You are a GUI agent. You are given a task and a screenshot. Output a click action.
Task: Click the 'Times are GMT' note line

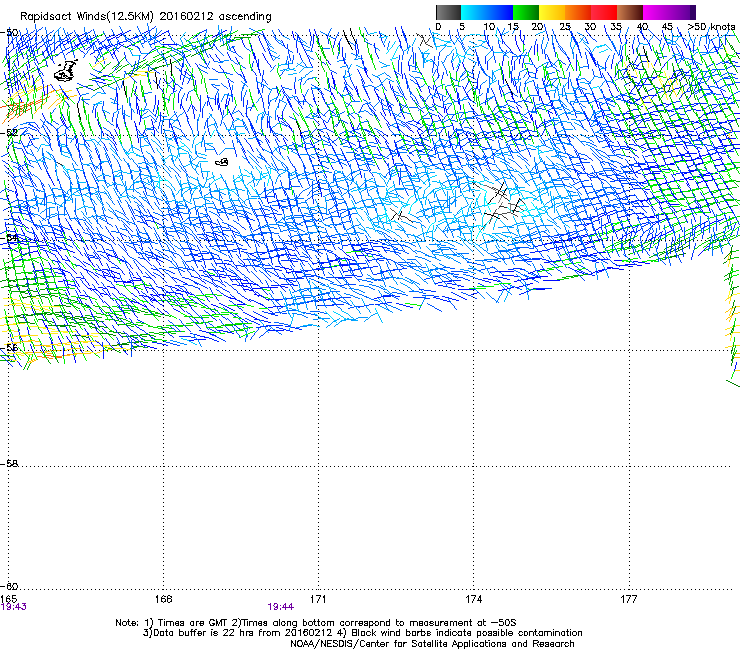[316, 623]
